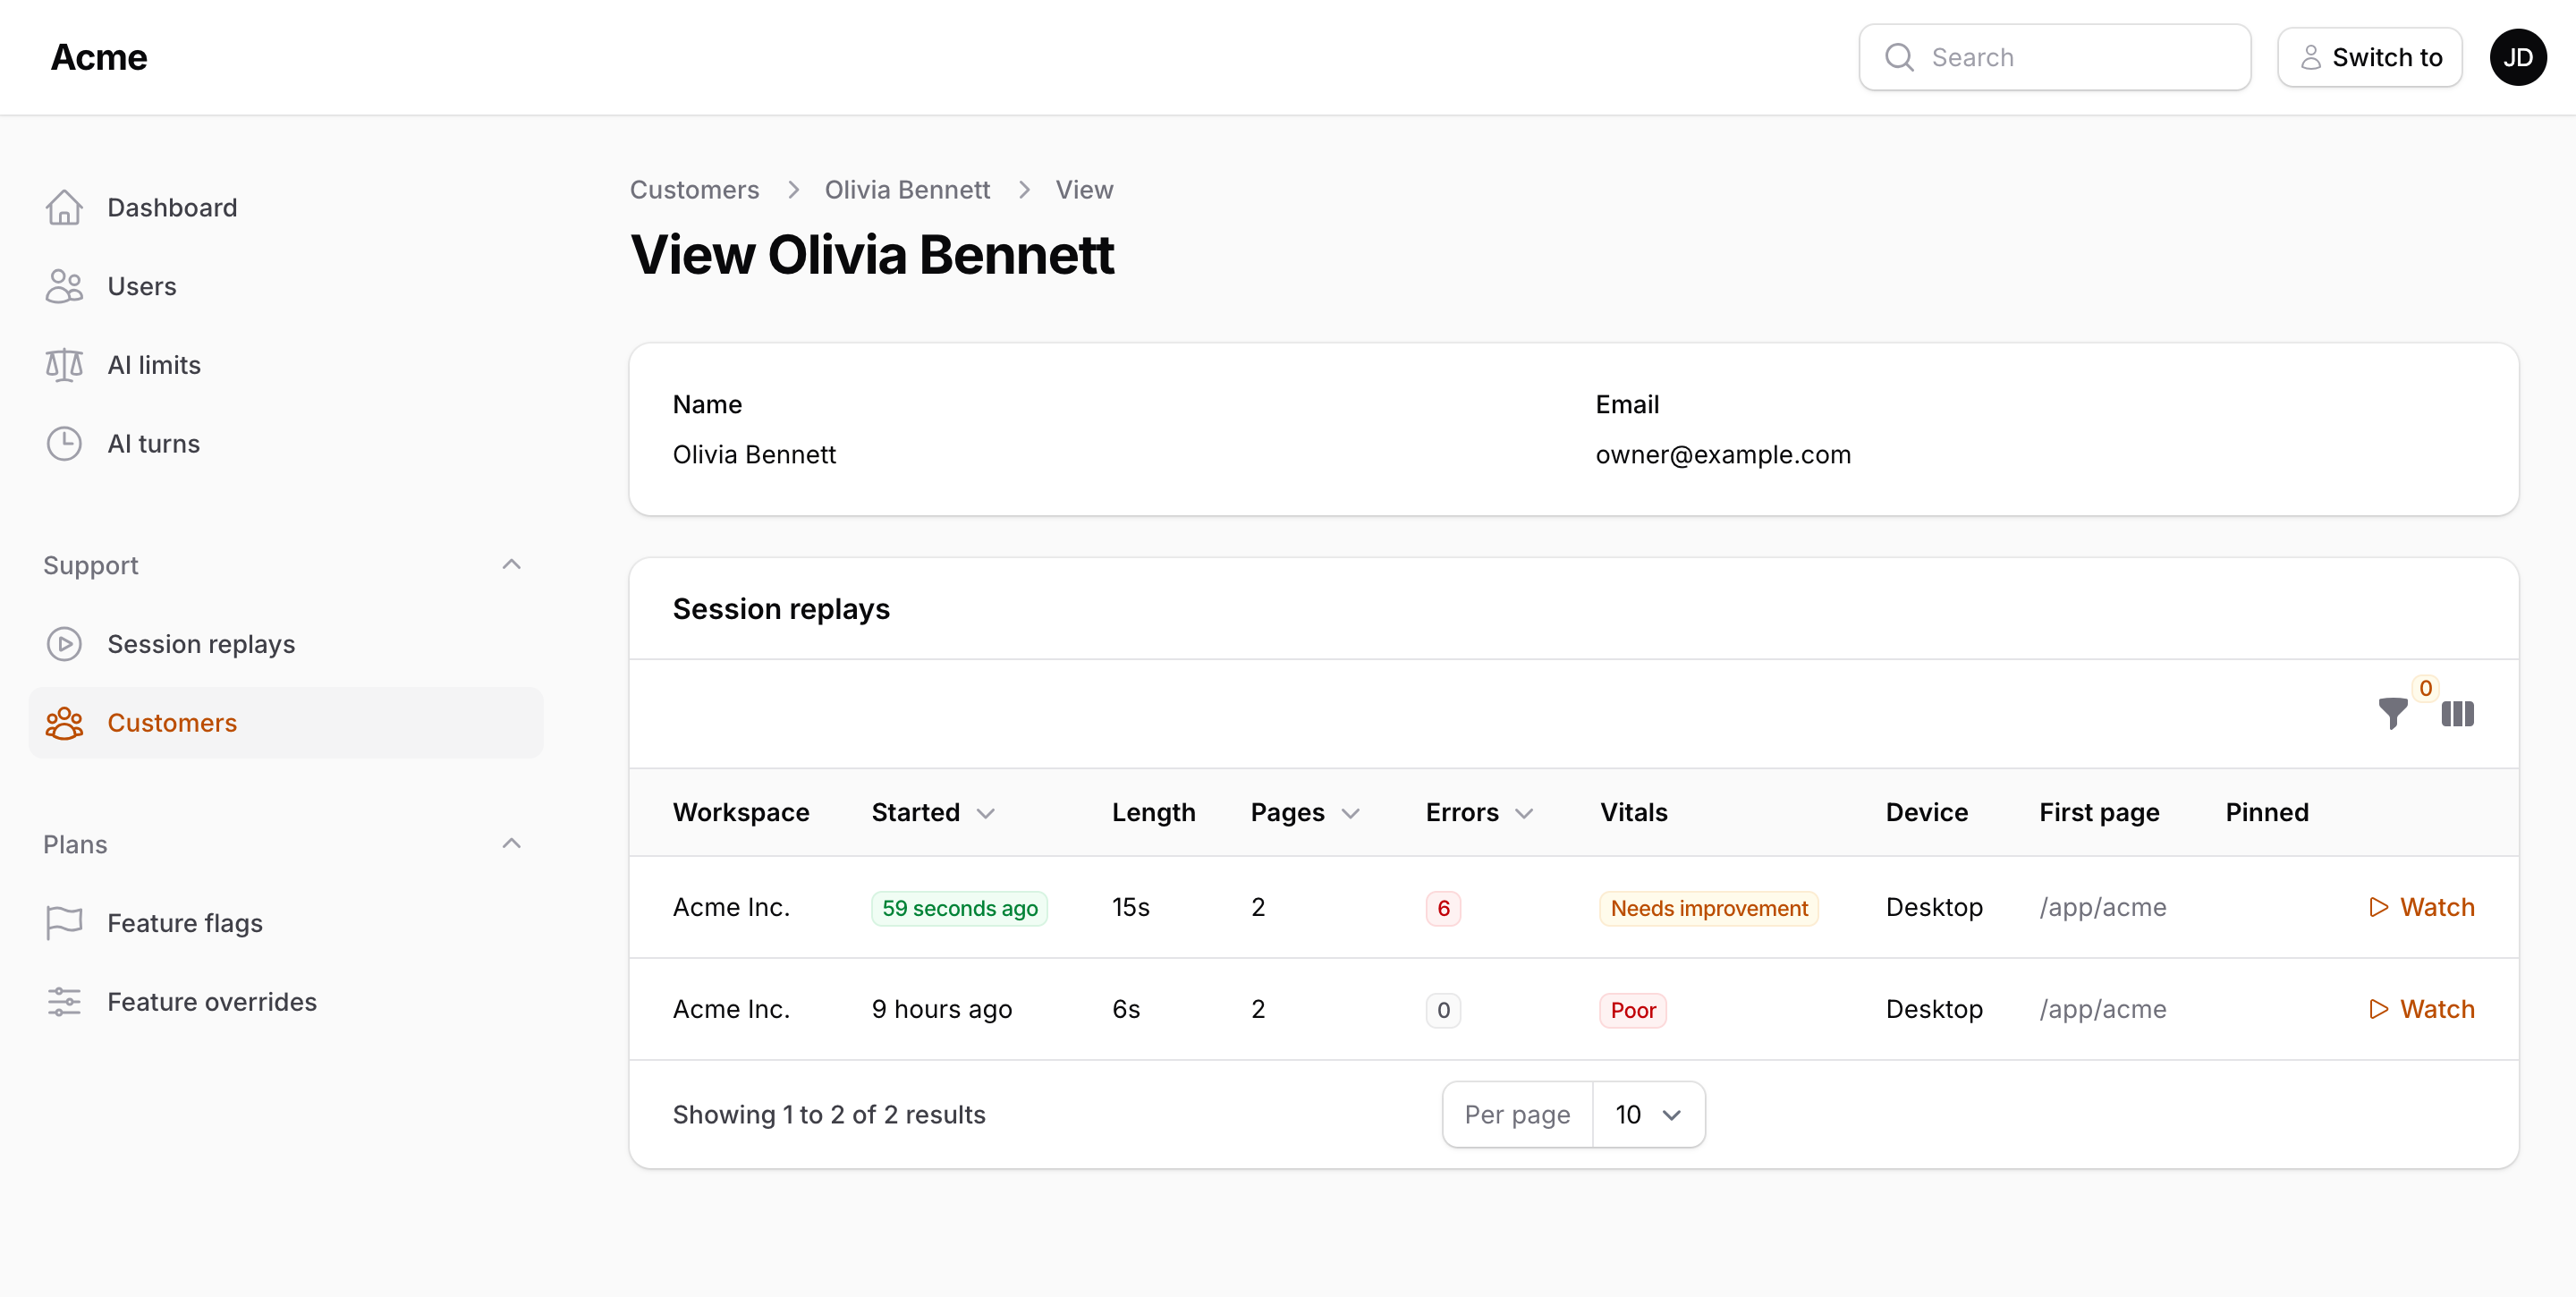Open AI limits page

(x=286, y=365)
